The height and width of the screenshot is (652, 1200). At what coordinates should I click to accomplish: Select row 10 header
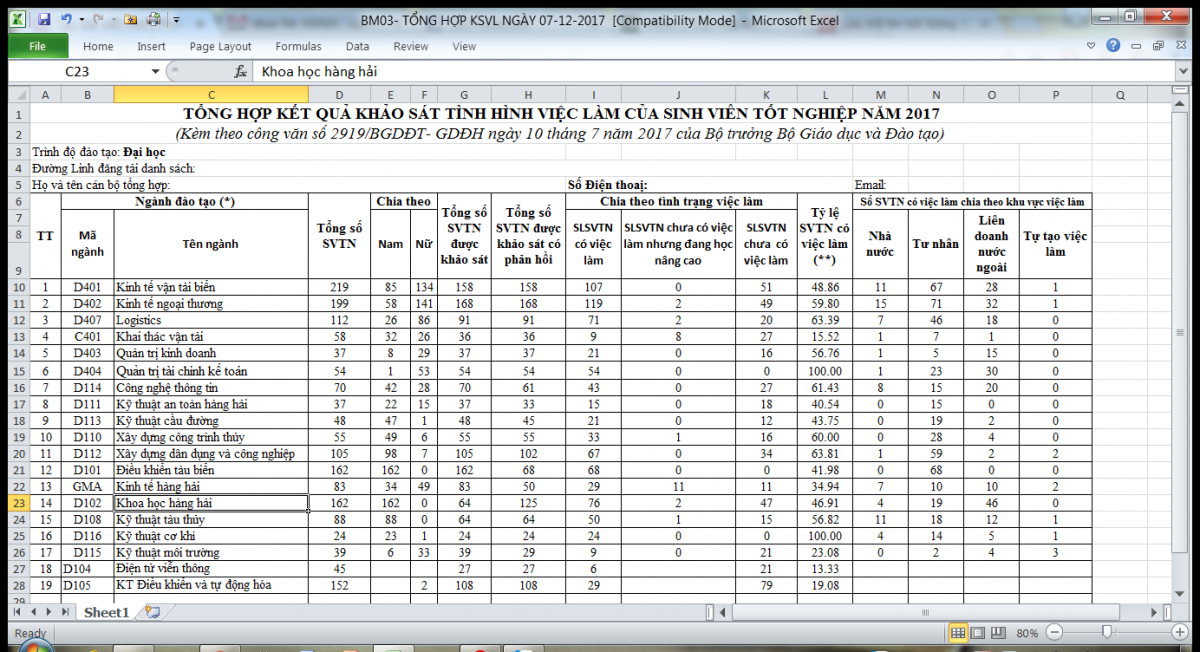(19, 287)
